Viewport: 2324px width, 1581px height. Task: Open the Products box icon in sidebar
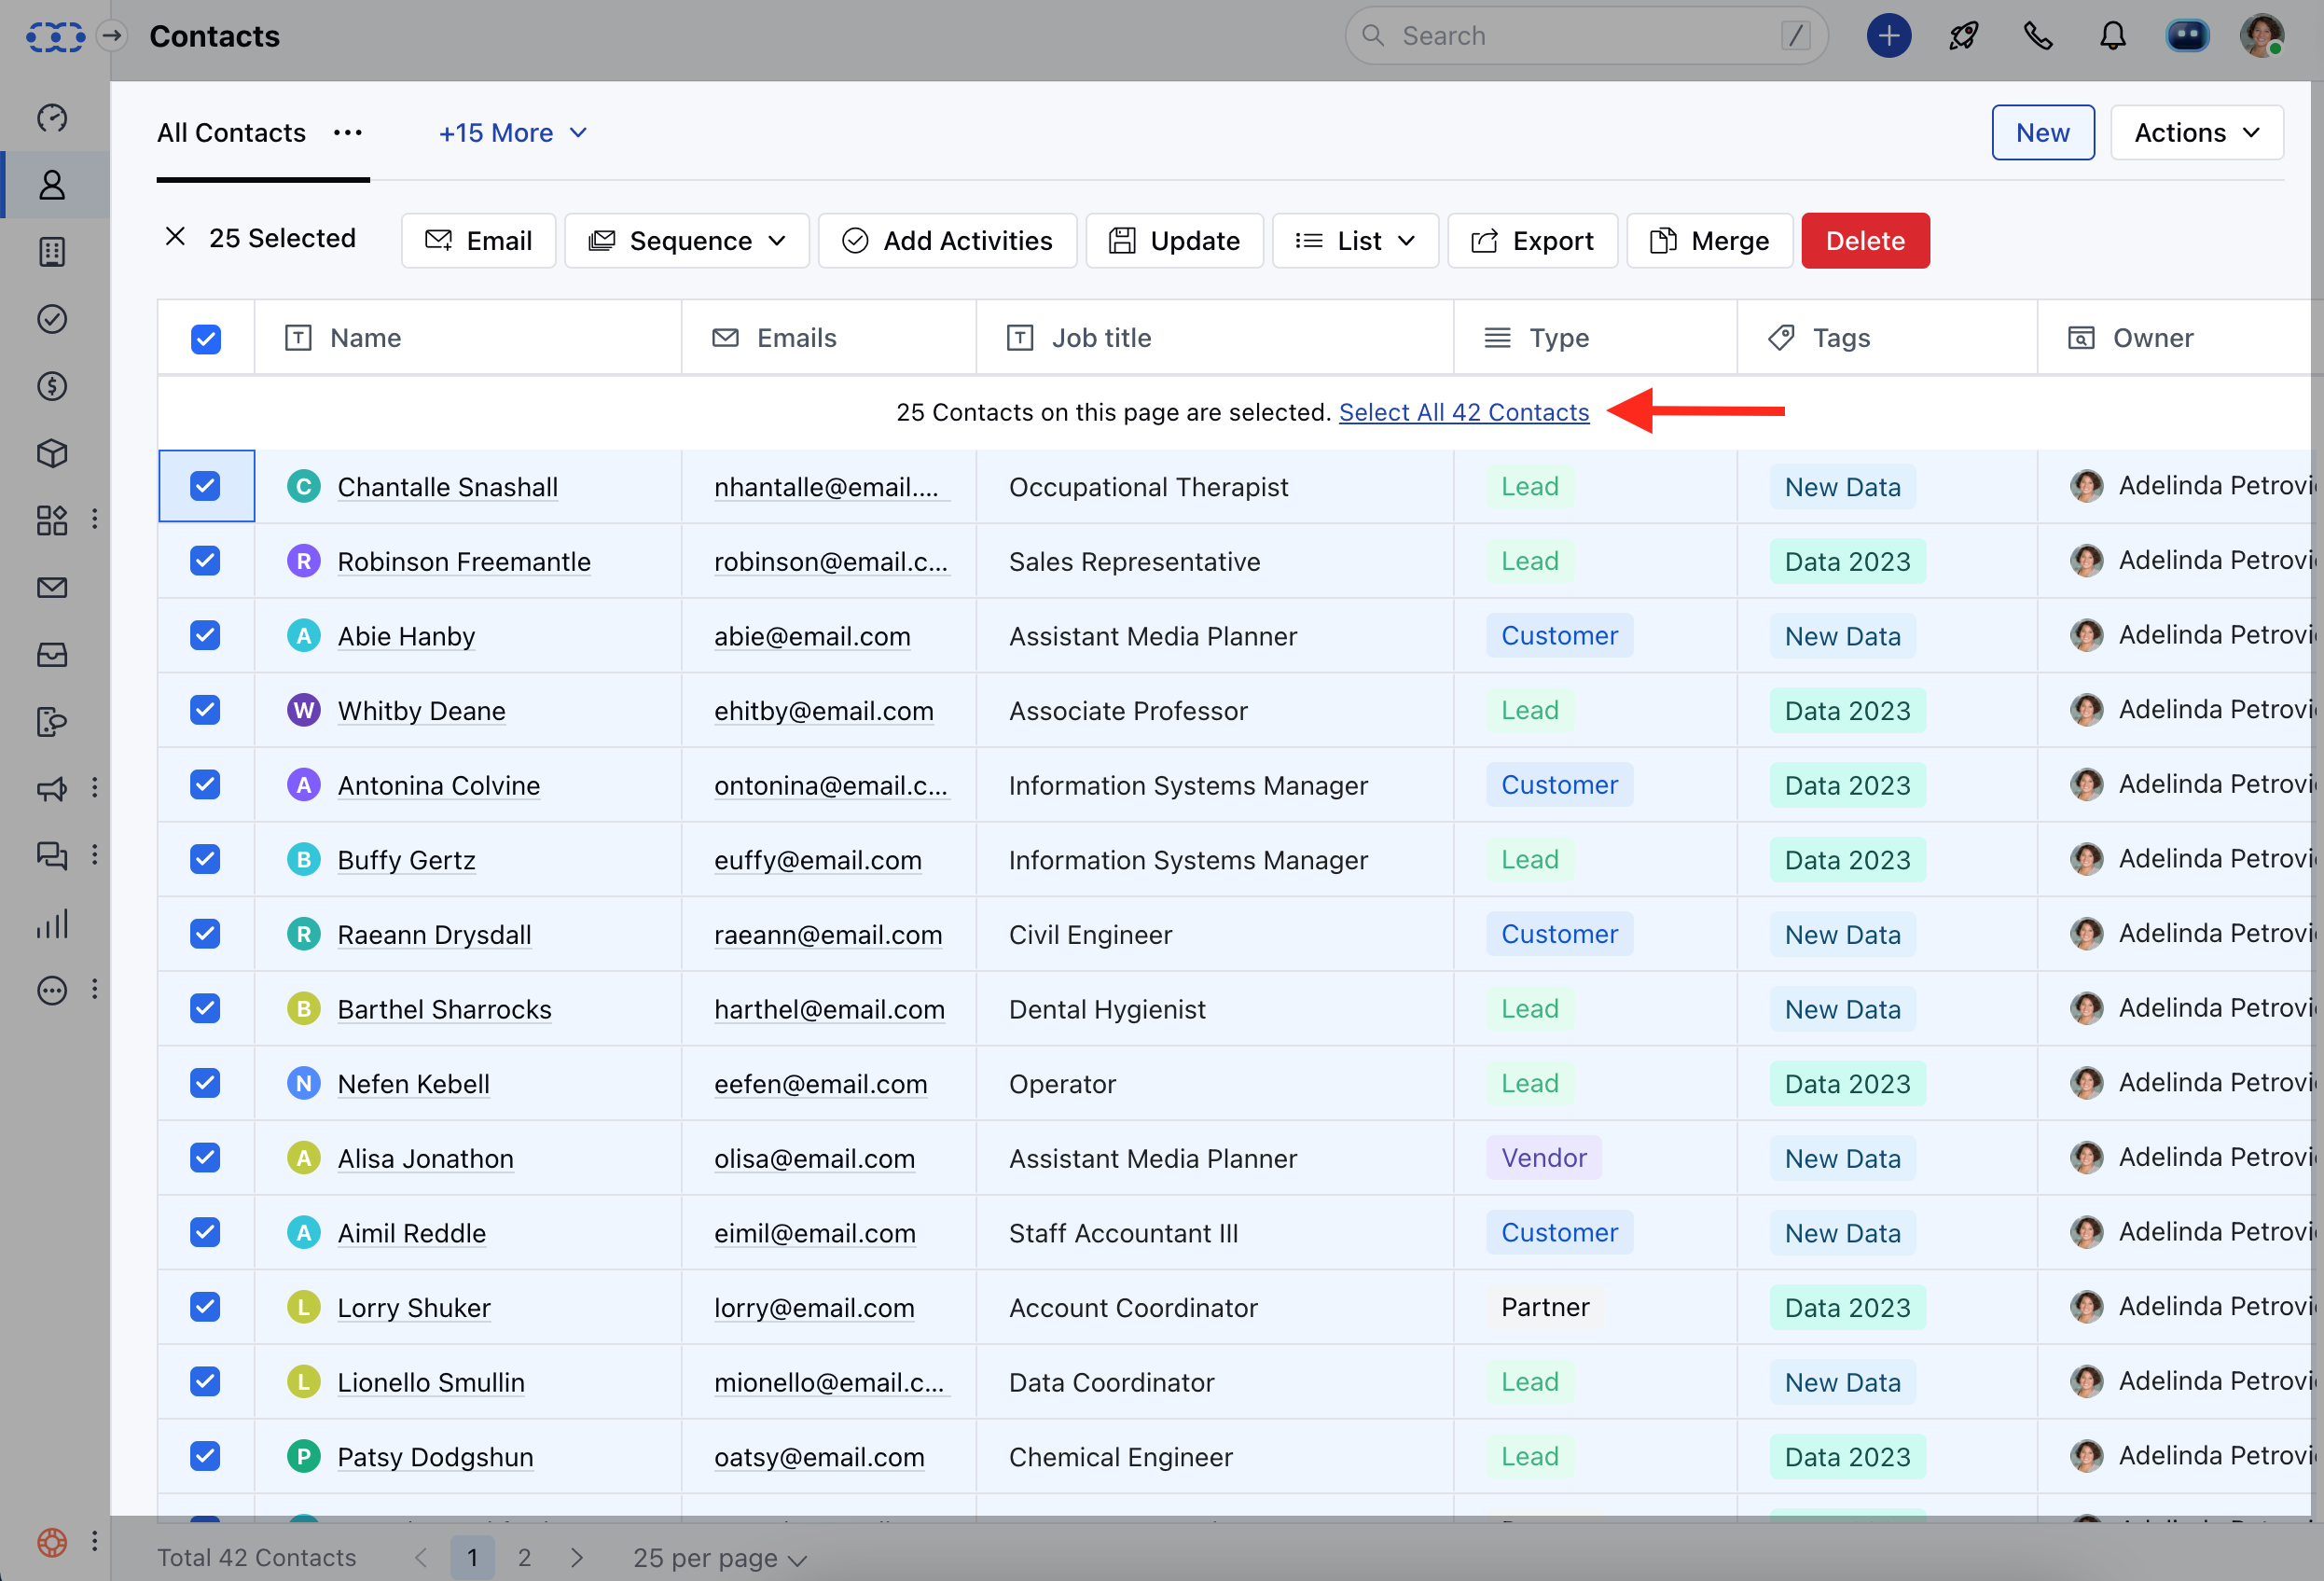pyautogui.click(x=52, y=453)
